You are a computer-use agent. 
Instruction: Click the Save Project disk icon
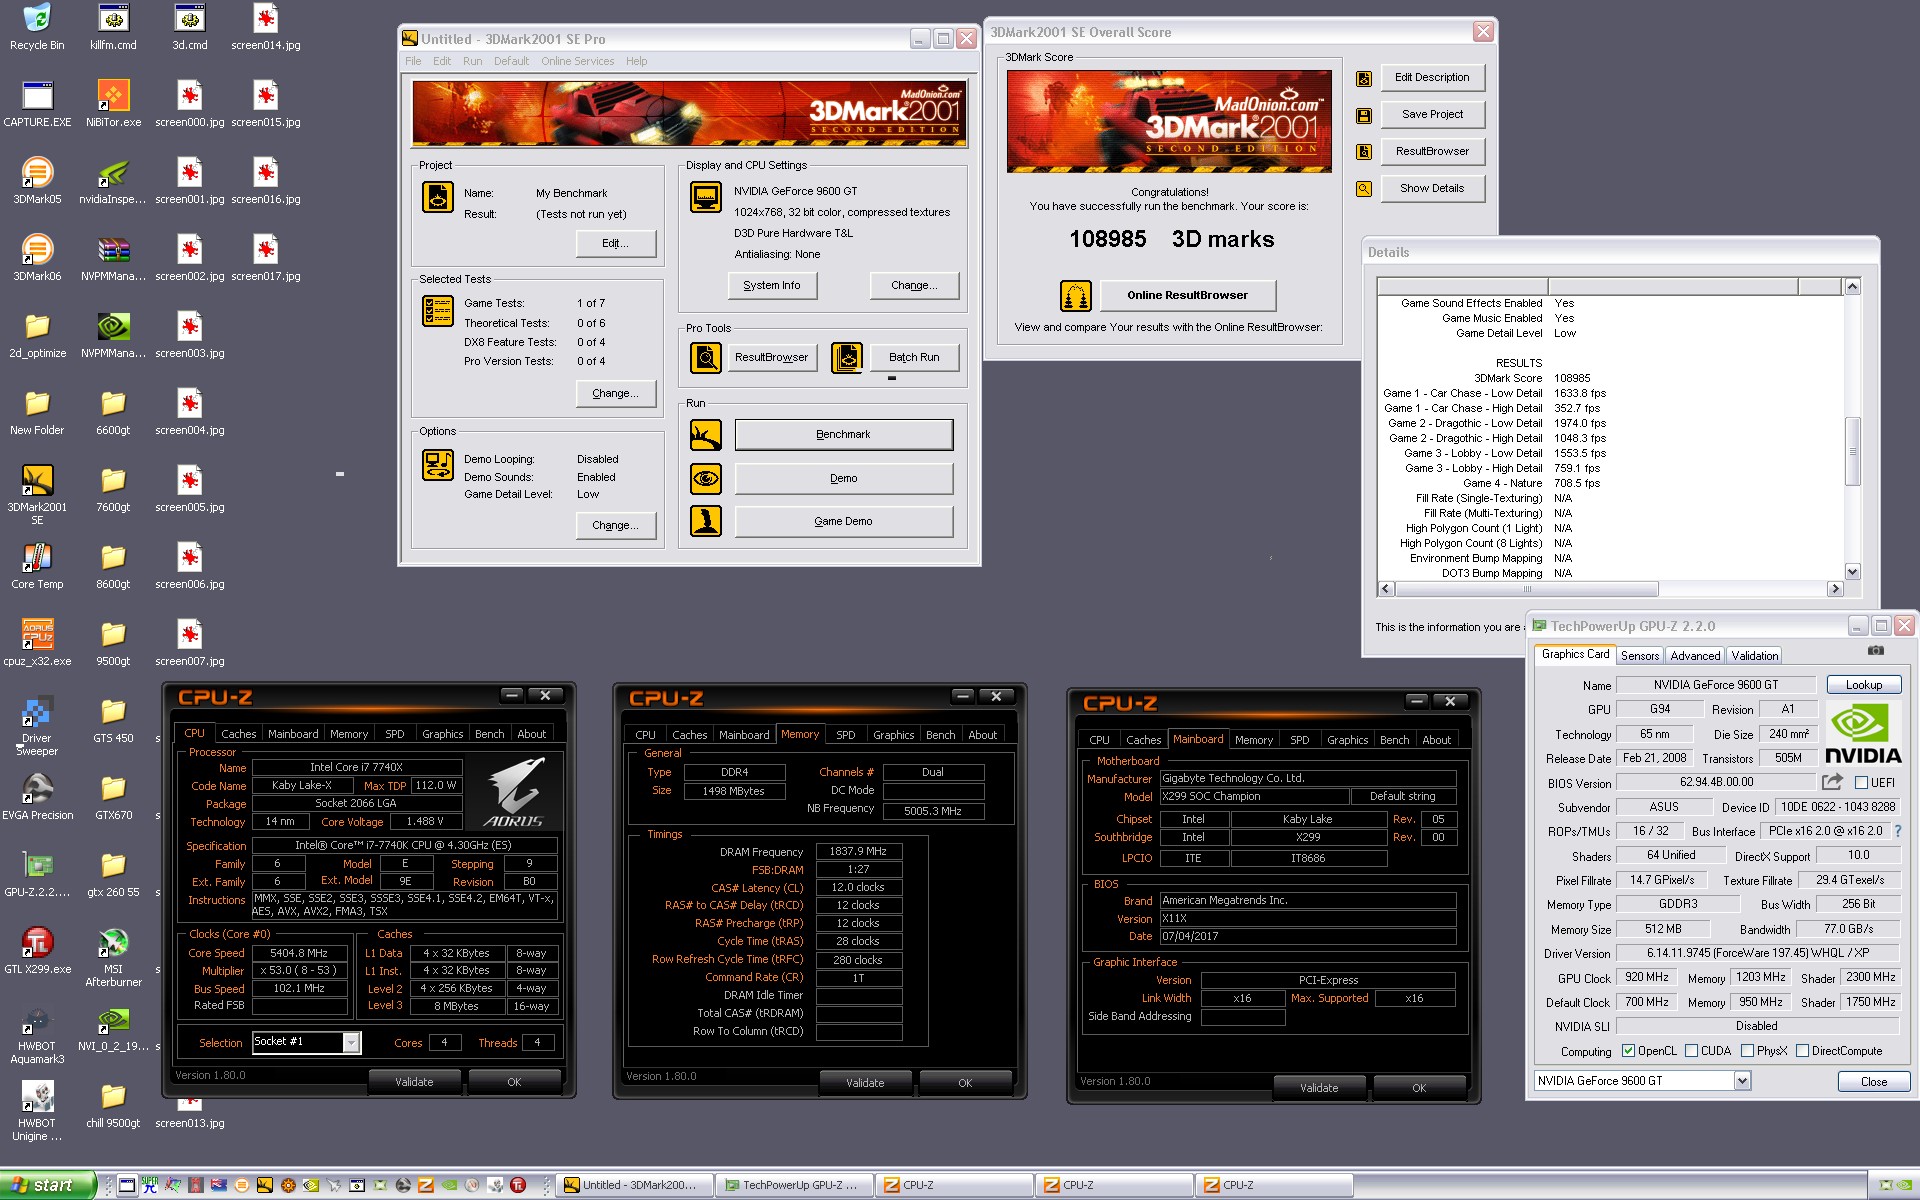click(x=1364, y=116)
